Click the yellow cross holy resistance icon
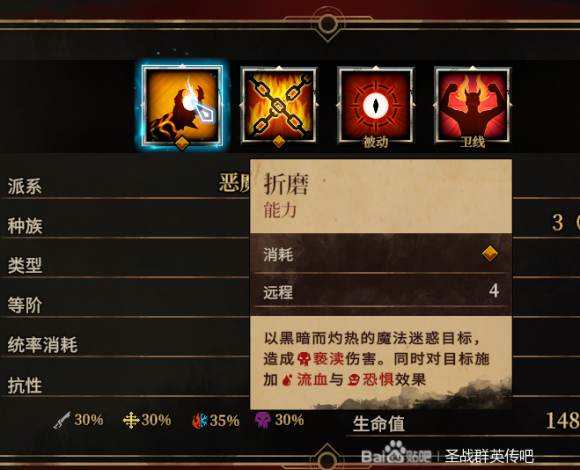580x470 pixels. point(131,420)
